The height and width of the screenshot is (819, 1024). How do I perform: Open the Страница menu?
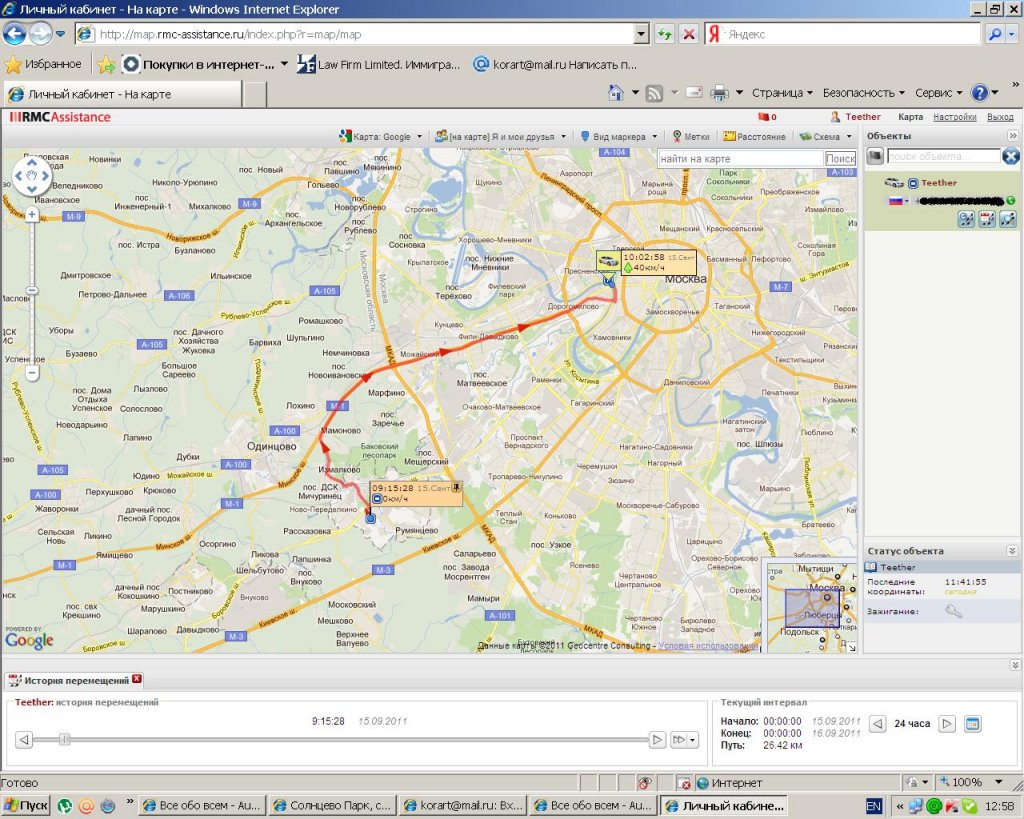(x=782, y=93)
